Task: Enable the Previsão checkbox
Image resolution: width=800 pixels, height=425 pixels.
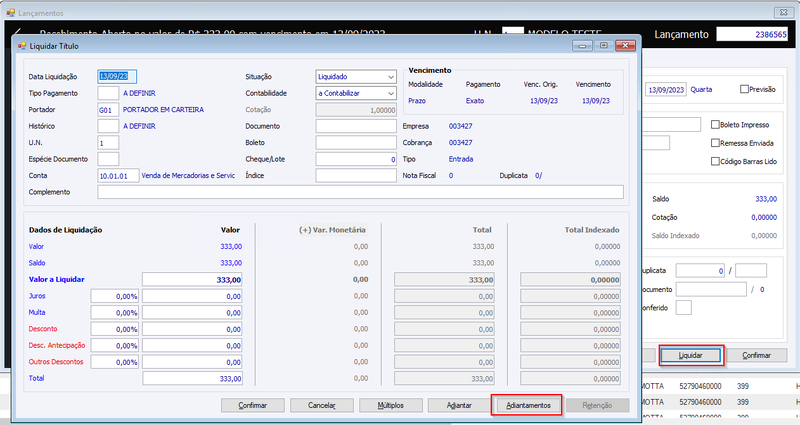Action: point(744,89)
